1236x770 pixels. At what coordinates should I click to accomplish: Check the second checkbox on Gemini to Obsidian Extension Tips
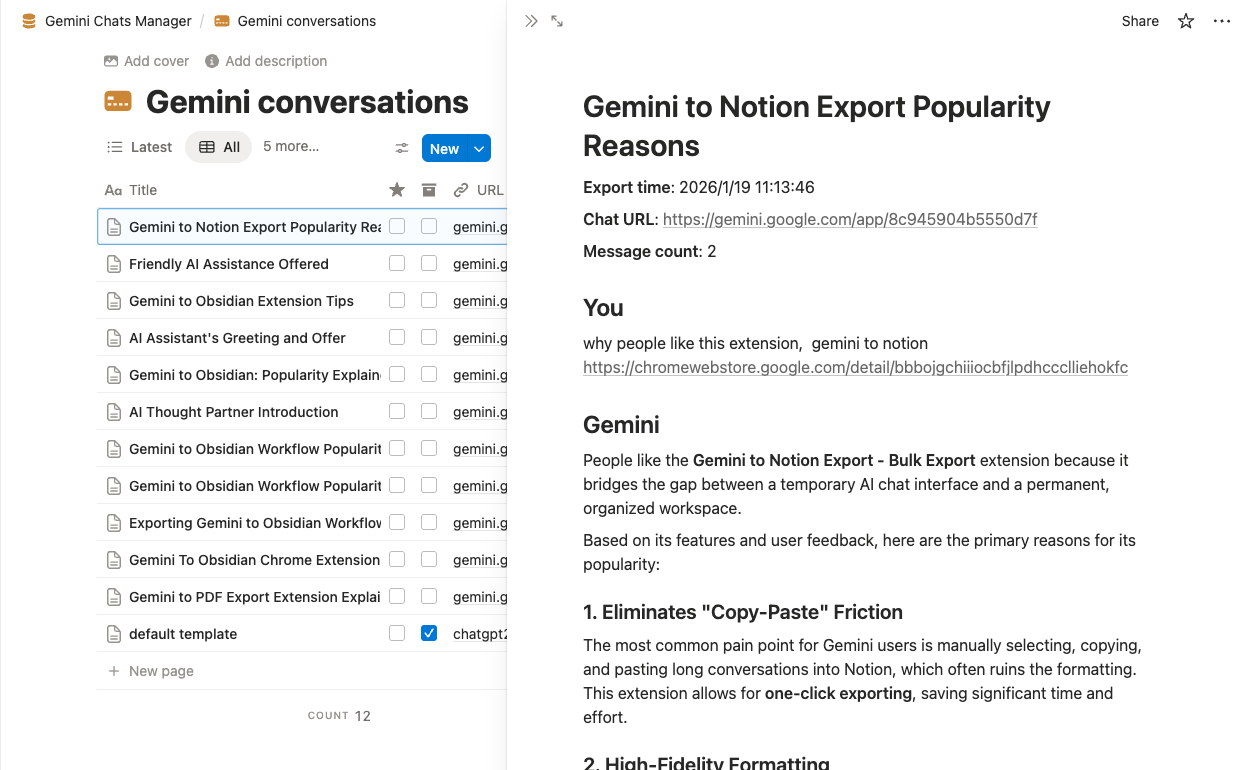point(428,300)
